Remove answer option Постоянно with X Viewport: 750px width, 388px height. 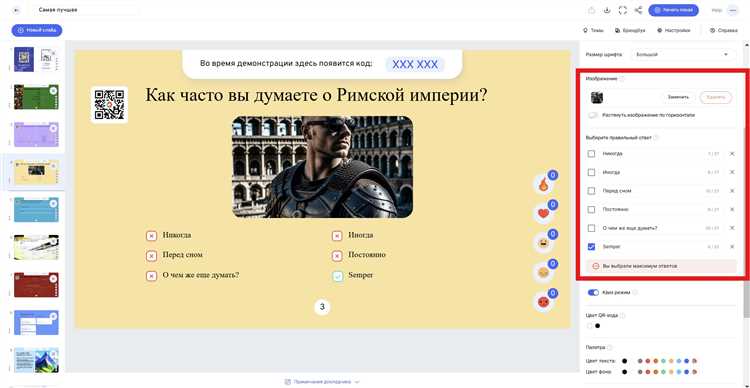point(732,210)
